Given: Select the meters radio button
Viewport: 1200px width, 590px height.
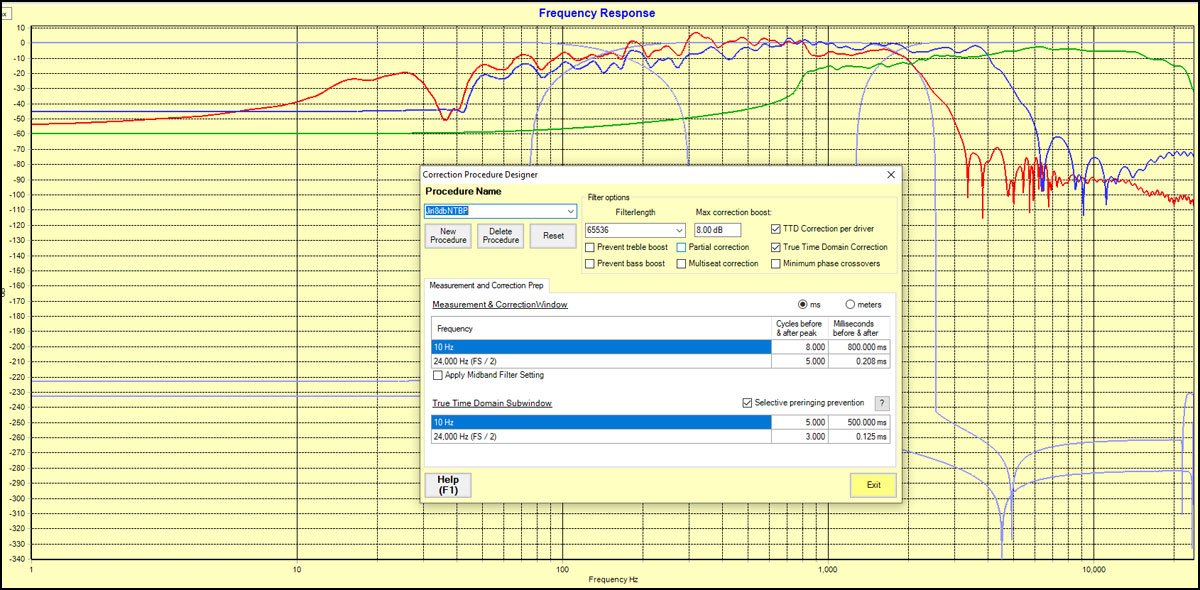Looking at the screenshot, I should coord(851,304).
